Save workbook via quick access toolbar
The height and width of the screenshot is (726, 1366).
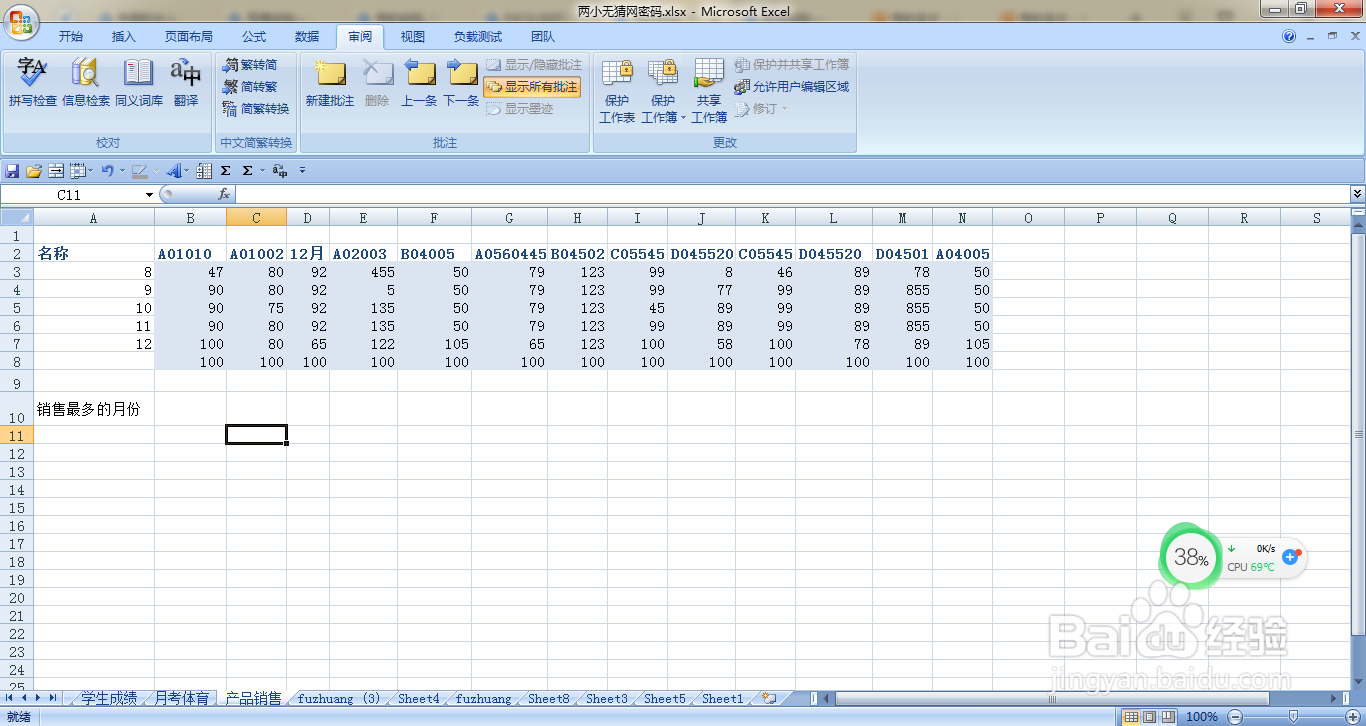(x=13, y=171)
